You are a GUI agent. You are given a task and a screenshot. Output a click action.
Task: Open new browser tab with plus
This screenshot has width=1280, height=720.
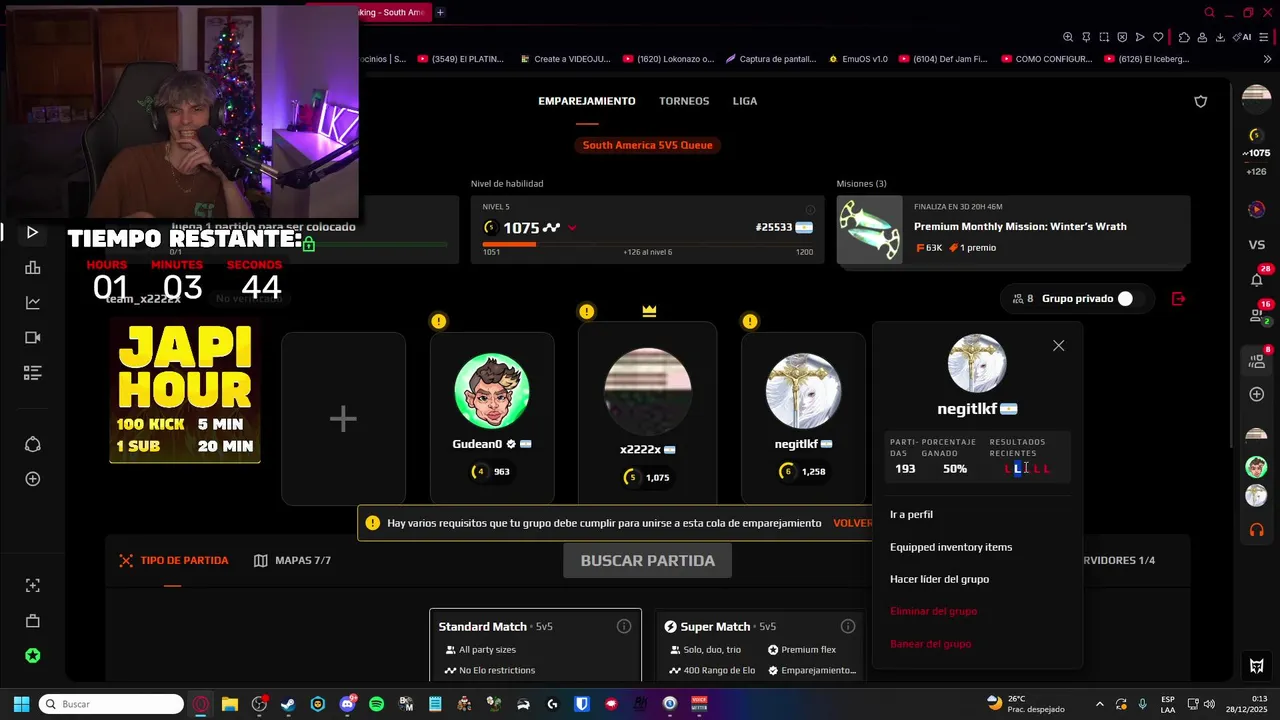point(440,12)
